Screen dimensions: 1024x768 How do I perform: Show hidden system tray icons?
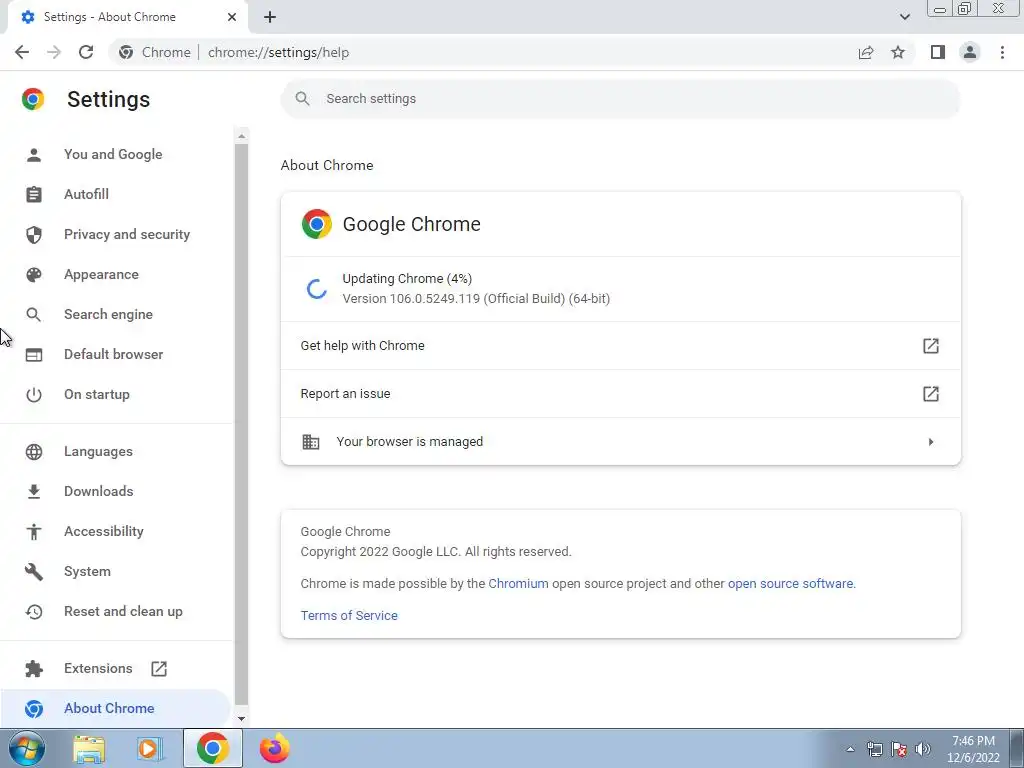coord(850,749)
